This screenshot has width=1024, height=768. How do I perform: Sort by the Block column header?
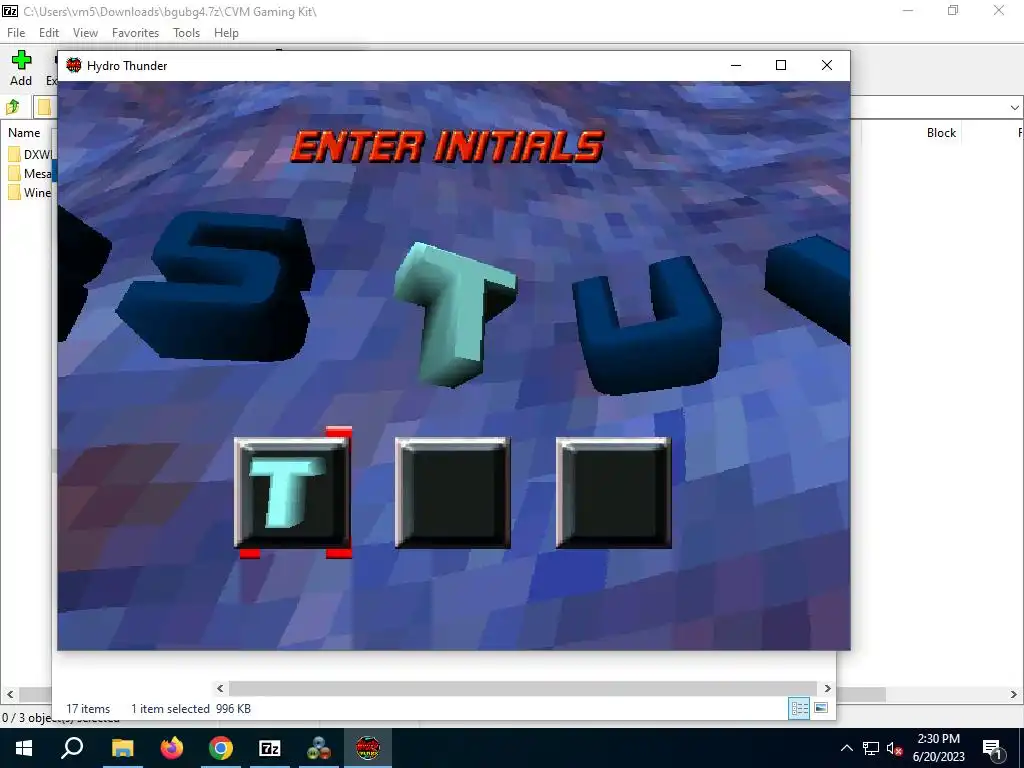point(941,133)
